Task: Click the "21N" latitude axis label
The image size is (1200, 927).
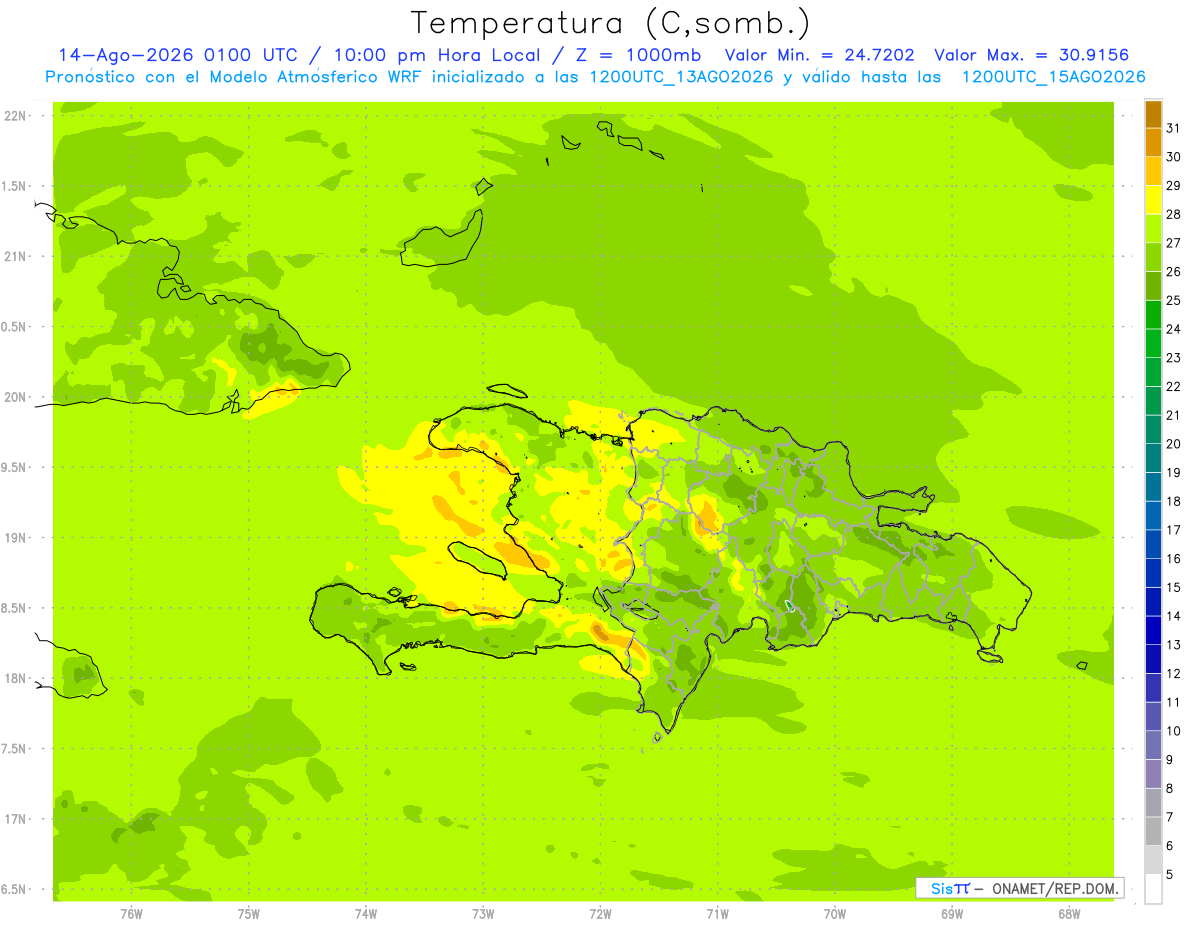Action: coord(15,256)
